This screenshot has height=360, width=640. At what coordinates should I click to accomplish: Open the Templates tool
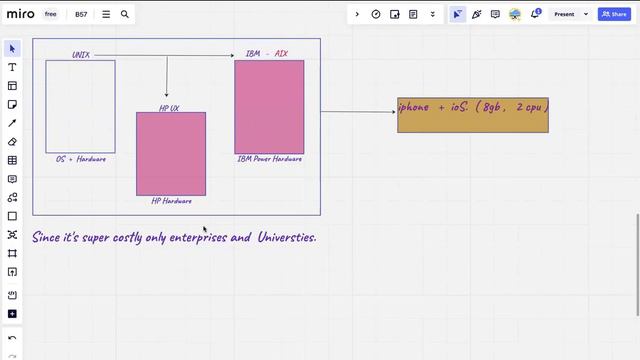click(x=12, y=86)
